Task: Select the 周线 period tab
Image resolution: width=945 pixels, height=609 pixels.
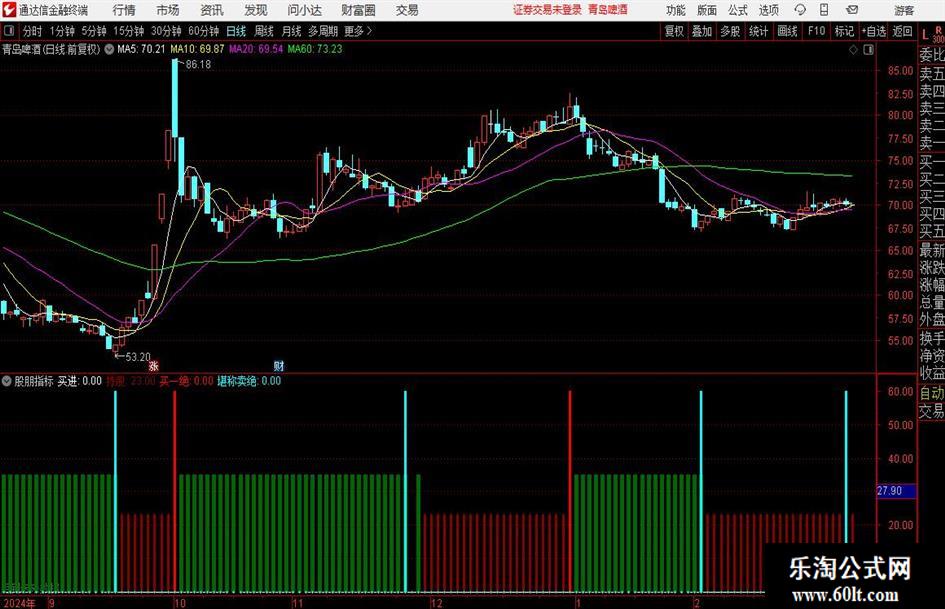Action: click(264, 31)
